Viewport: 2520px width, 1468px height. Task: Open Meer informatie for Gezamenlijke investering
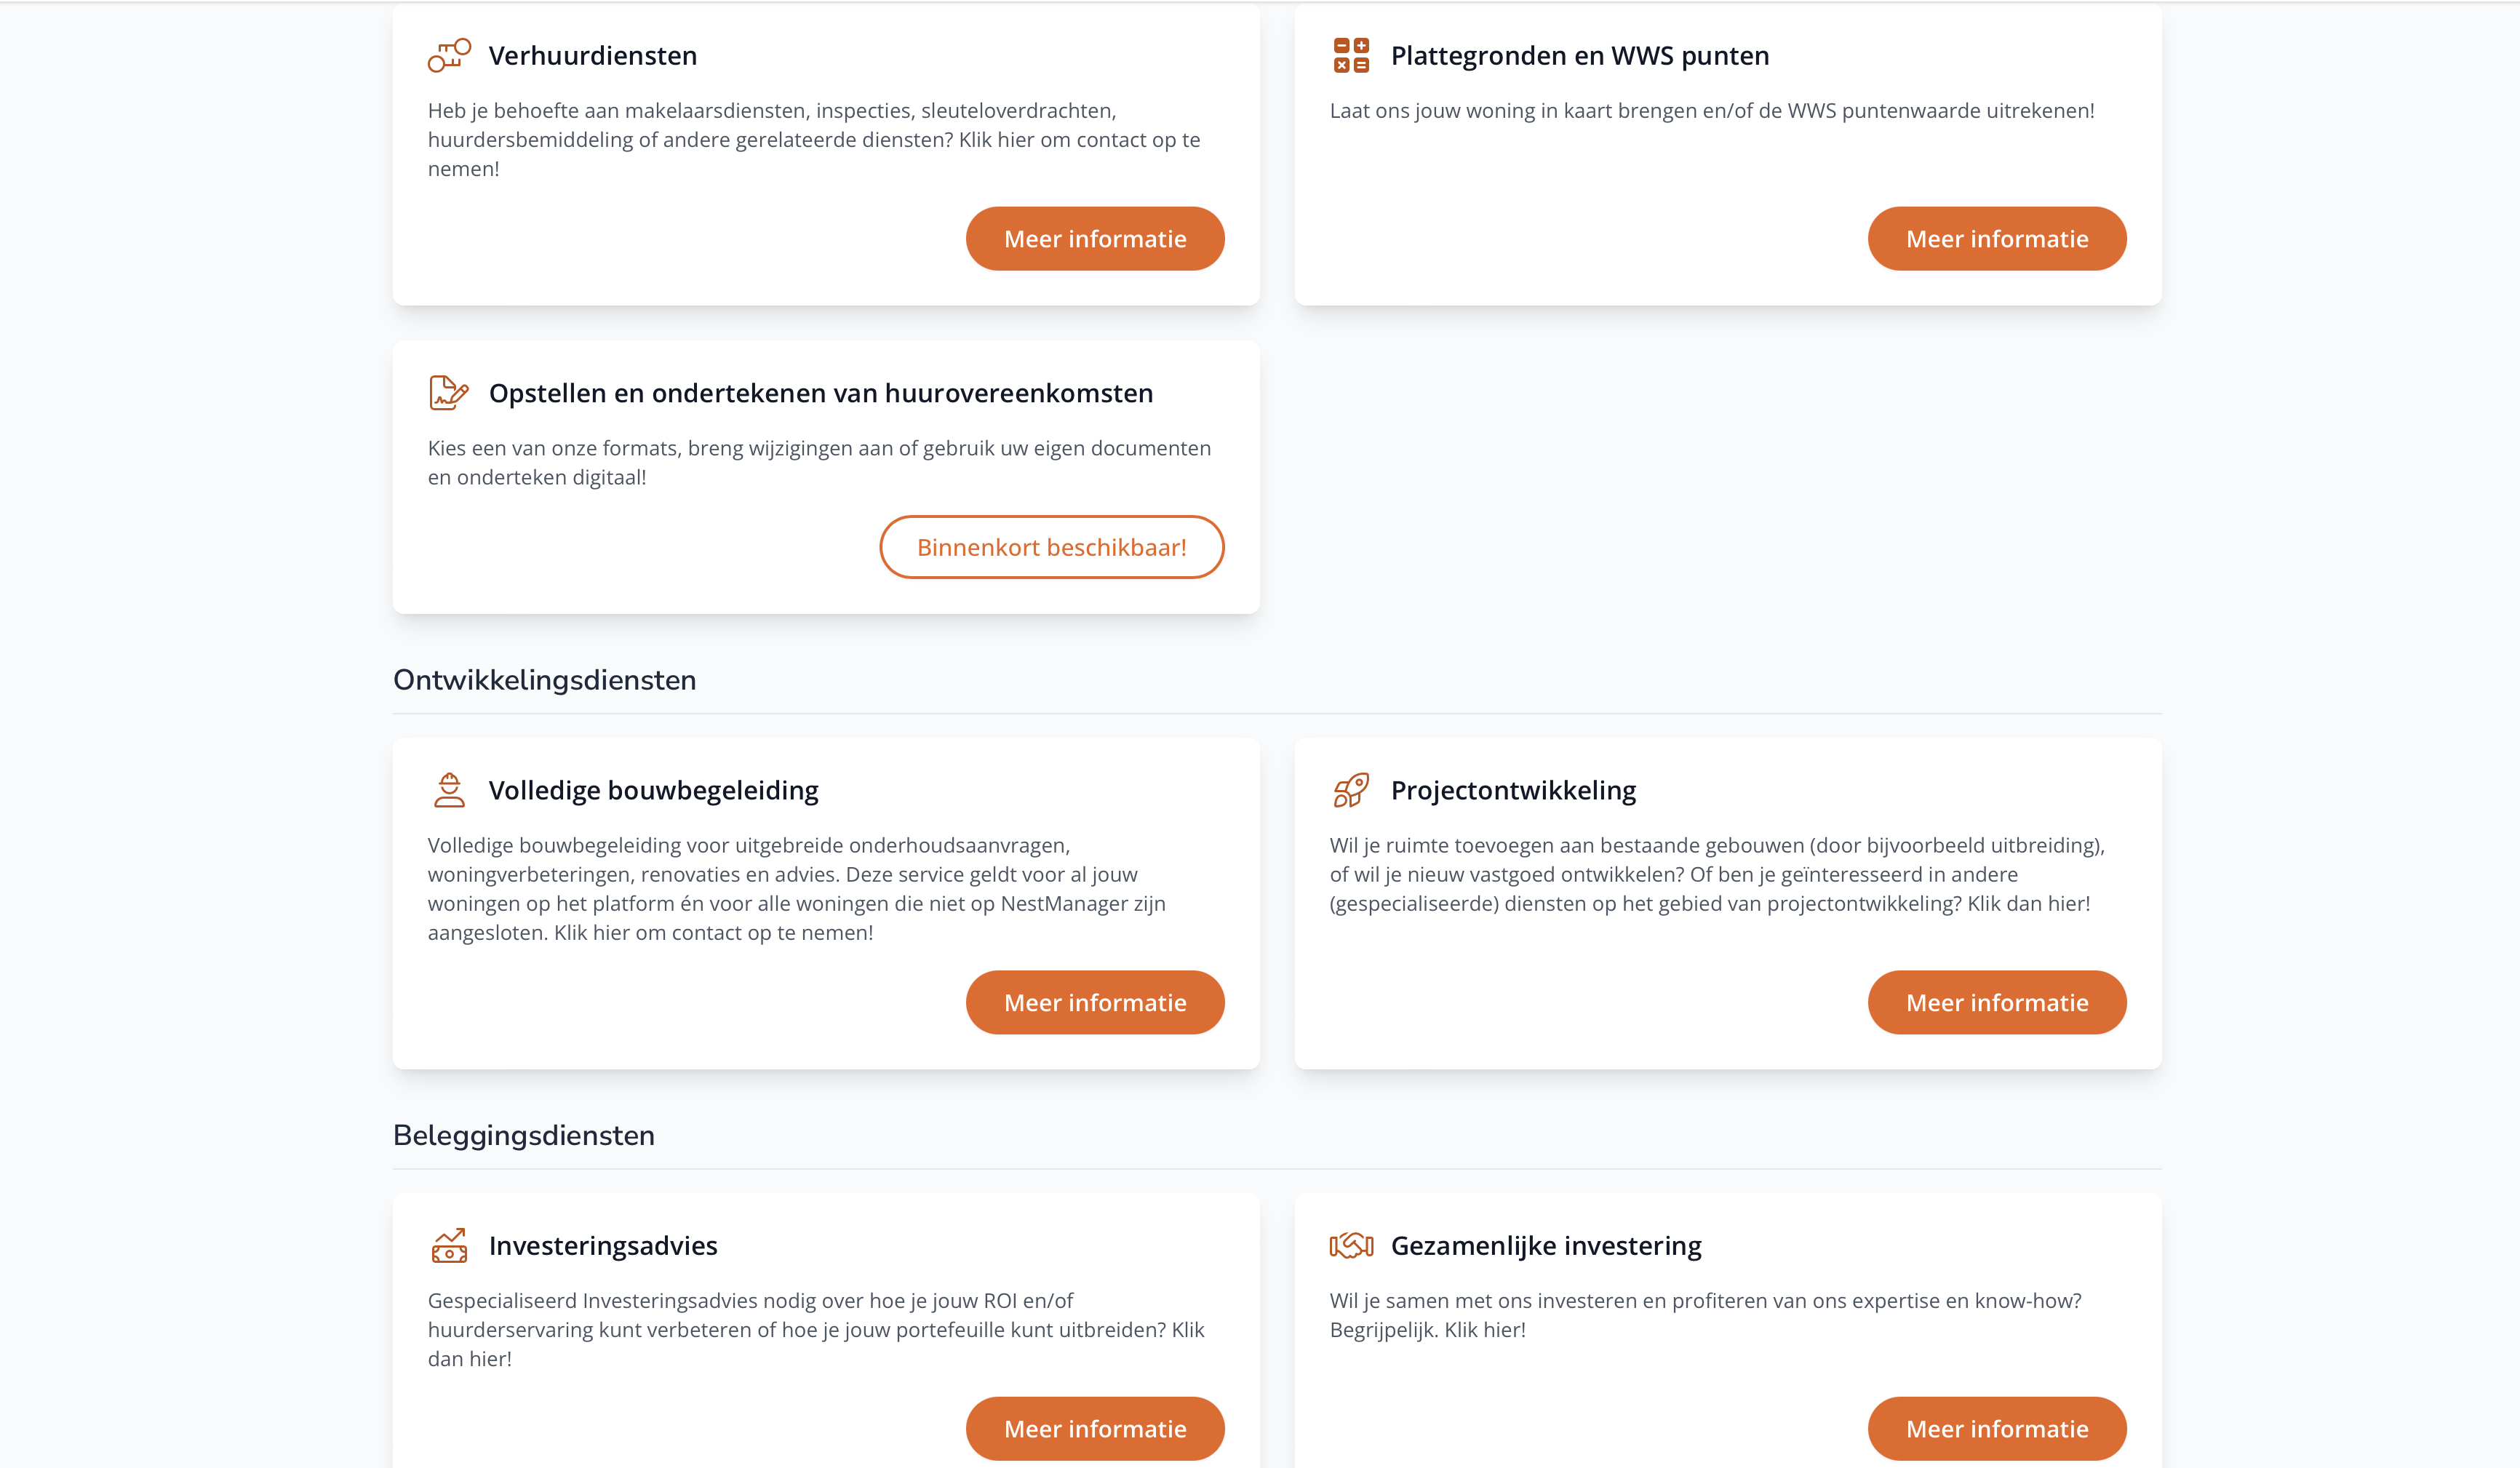pyautogui.click(x=1996, y=1429)
